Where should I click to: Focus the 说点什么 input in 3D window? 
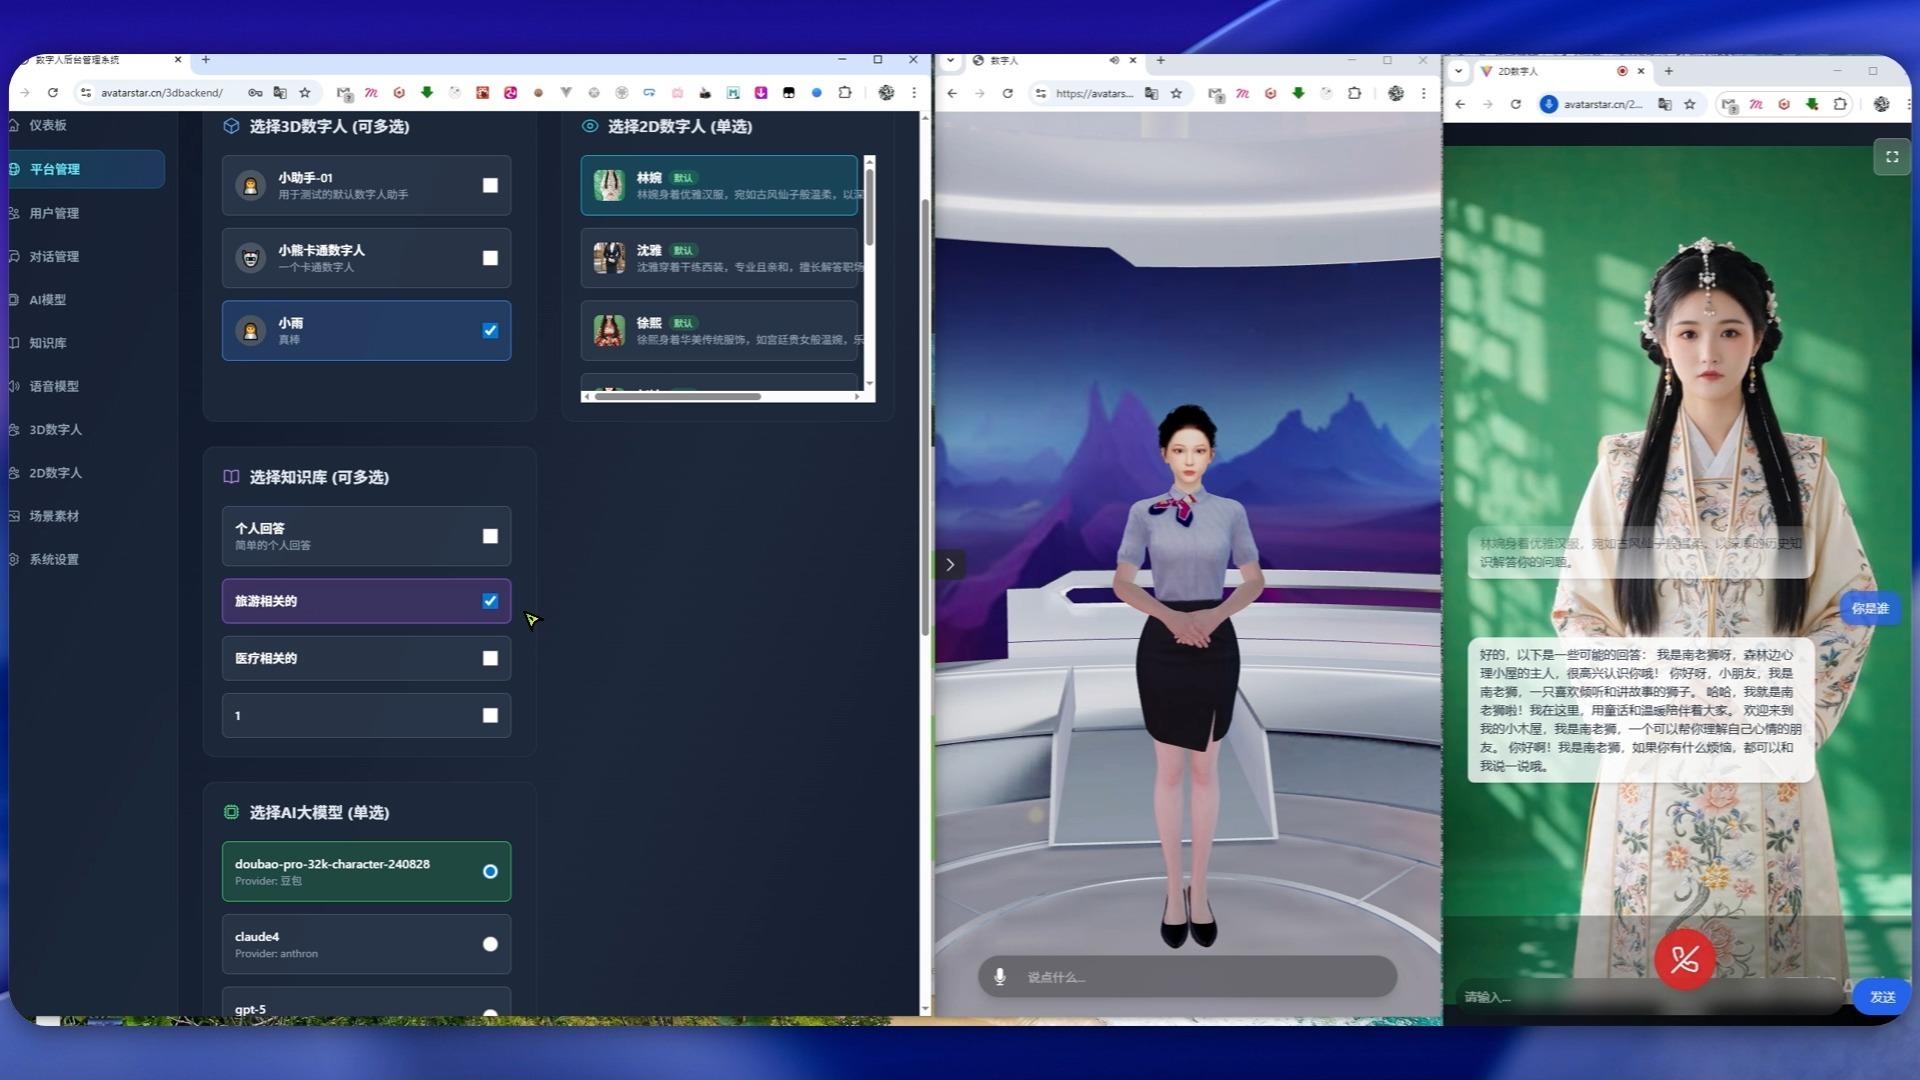coord(1187,977)
